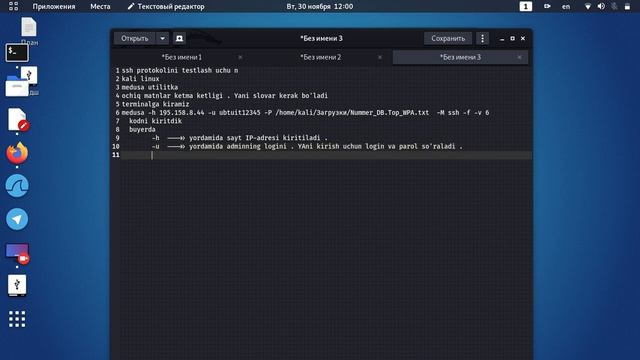Click the '-u' explanation on line 10
Screen dimensions: 640x360
pyautogui.click(x=307, y=146)
